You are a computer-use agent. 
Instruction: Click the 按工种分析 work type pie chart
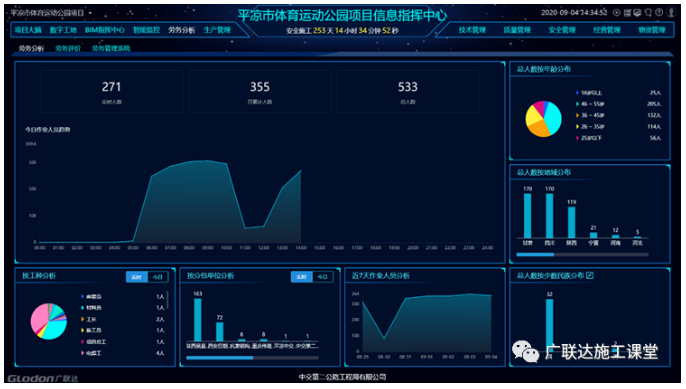click(x=49, y=321)
